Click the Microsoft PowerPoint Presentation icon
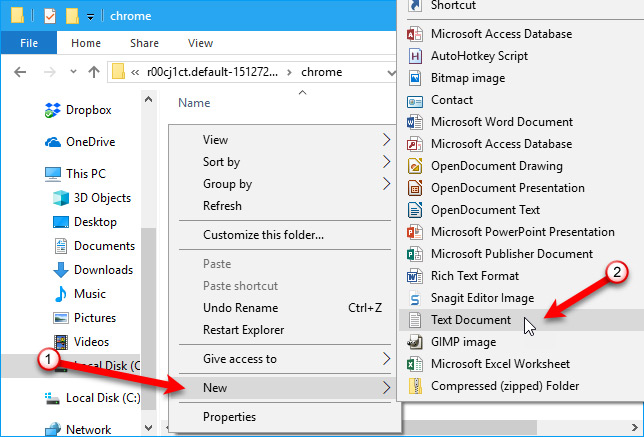 [416, 232]
